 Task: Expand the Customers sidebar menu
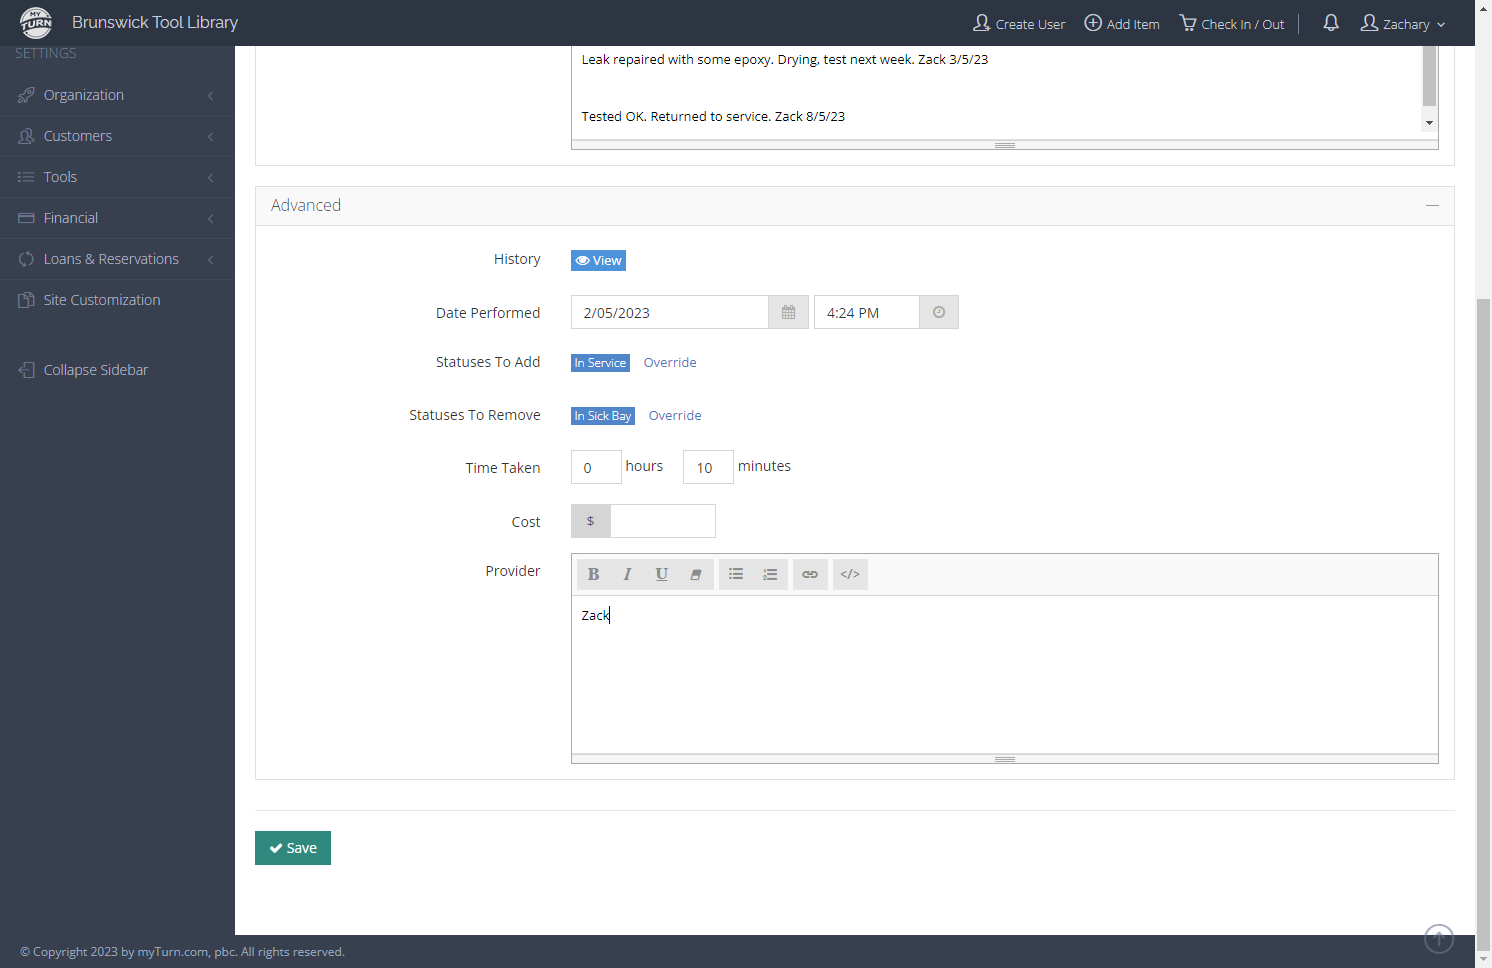117,136
